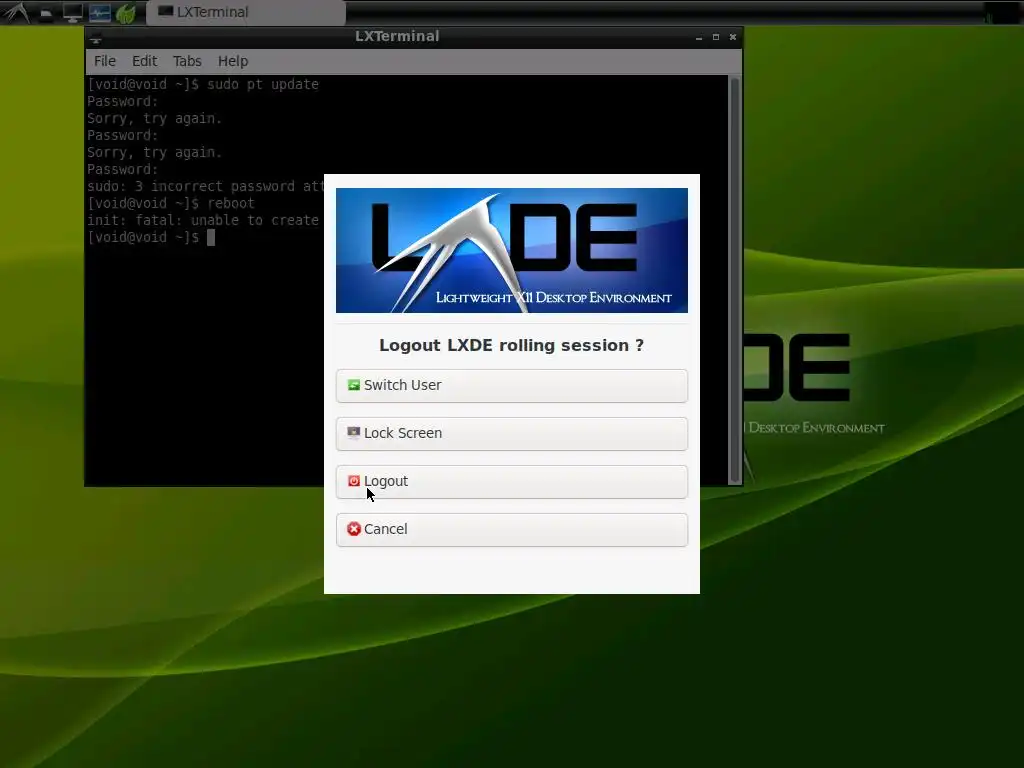This screenshot has height=768, width=1024.
Task: Close the LXTerminal window
Action: click(x=733, y=37)
